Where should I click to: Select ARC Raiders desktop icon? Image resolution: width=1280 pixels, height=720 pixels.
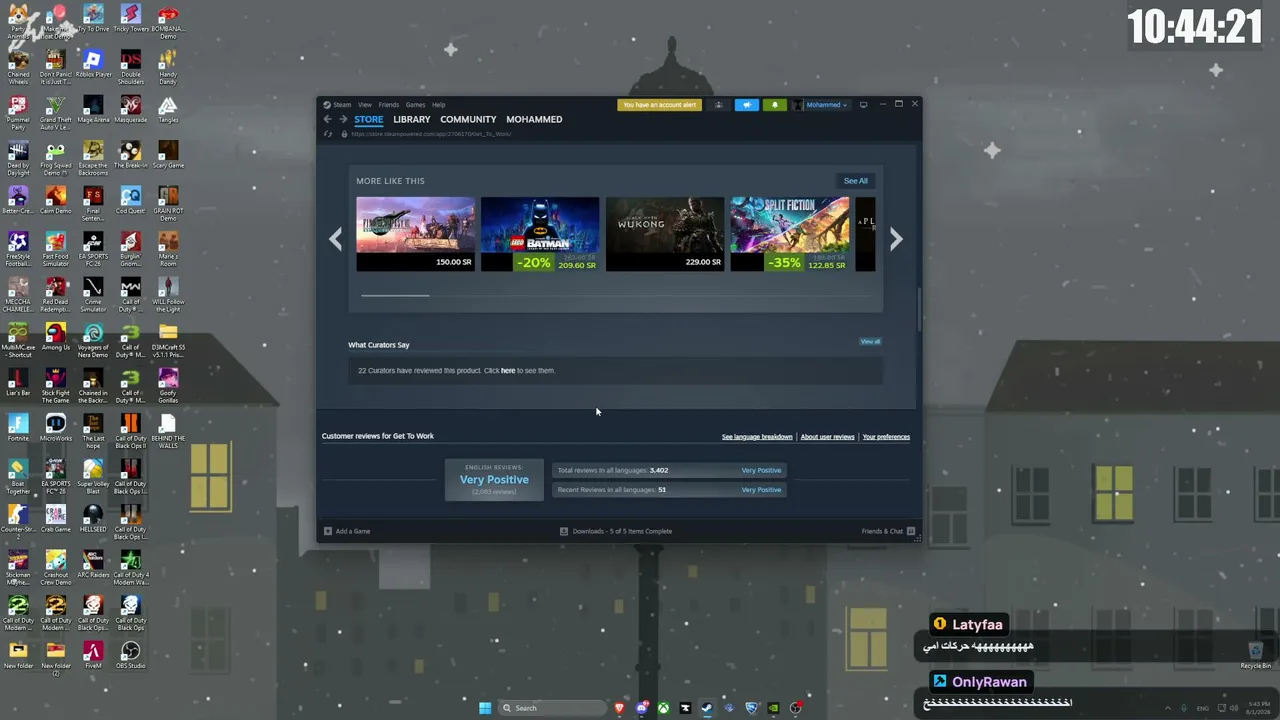coord(93,564)
